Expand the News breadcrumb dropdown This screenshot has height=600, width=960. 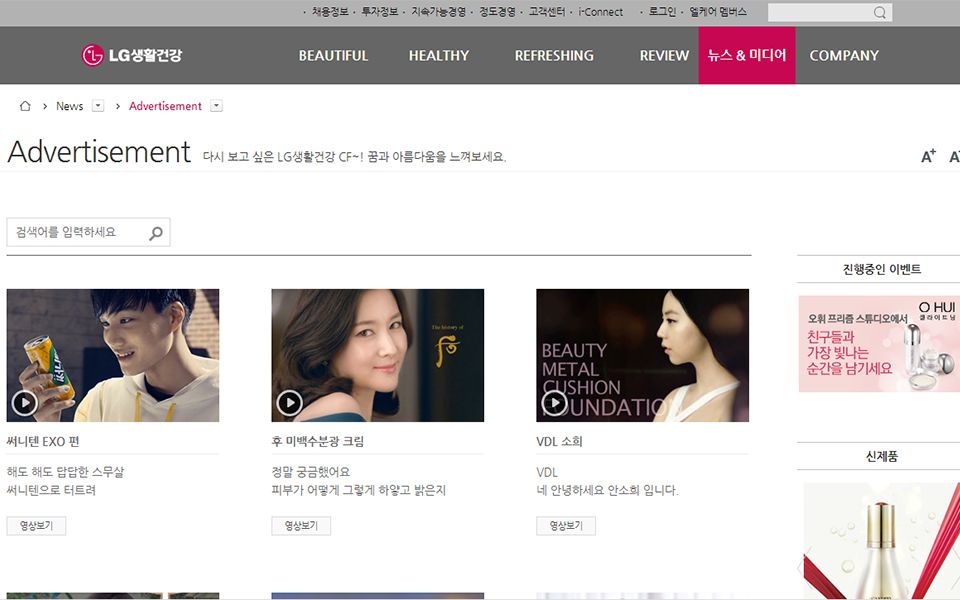[98, 106]
